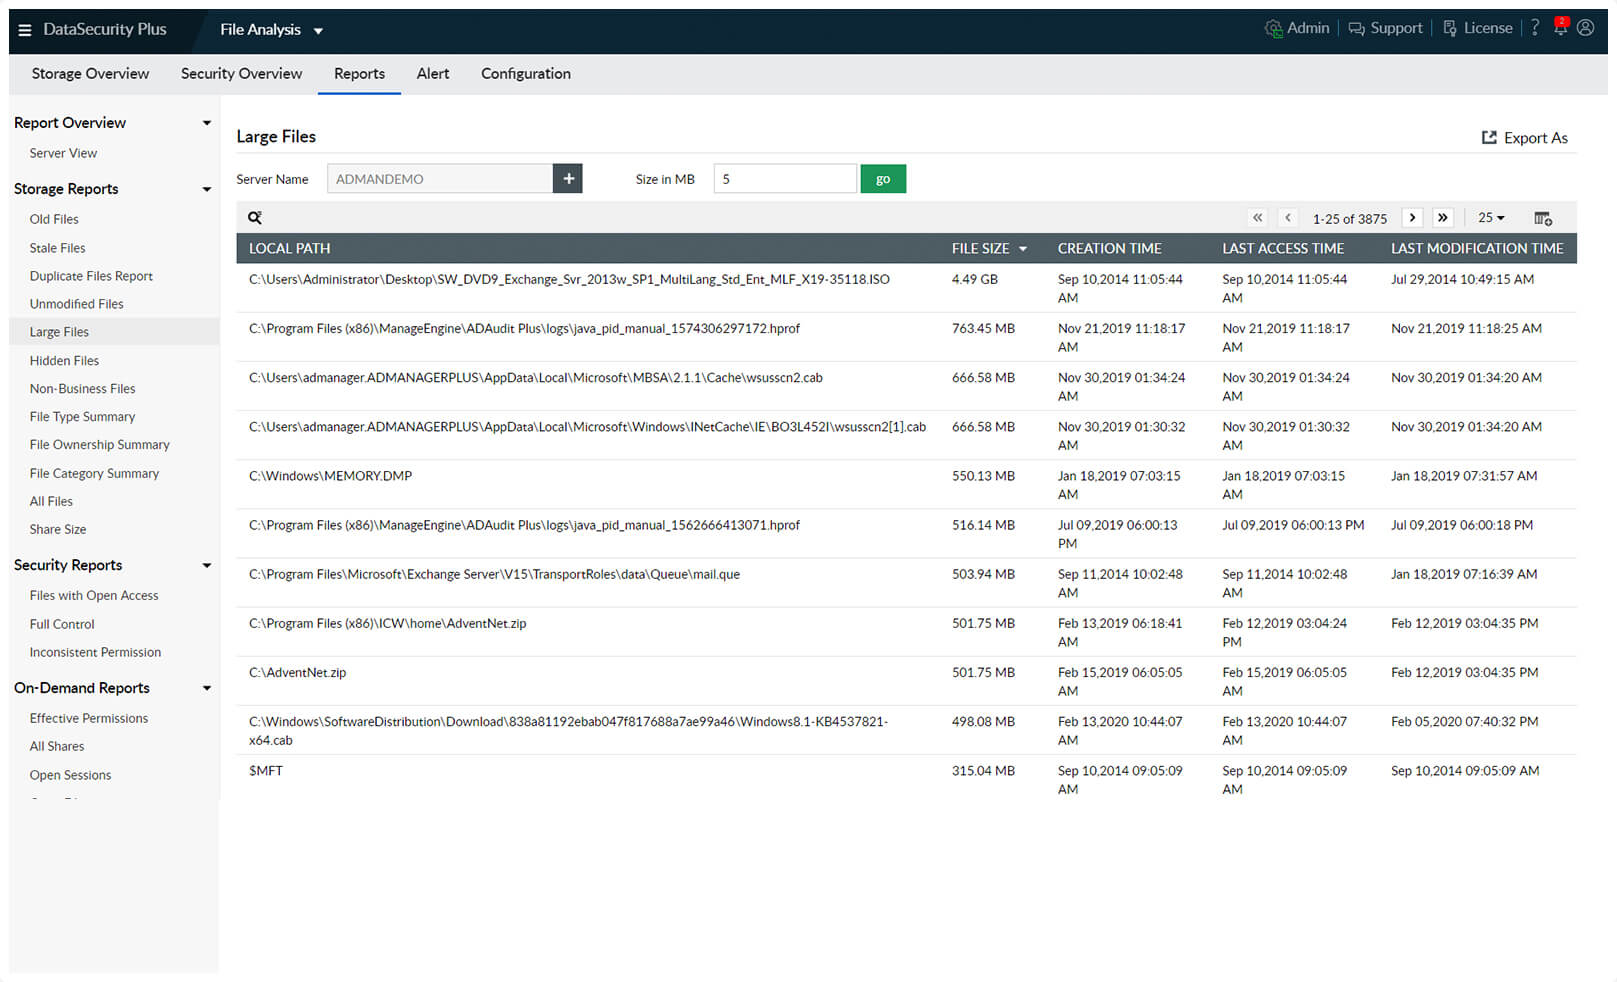Go to the last page arrow

1442,218
